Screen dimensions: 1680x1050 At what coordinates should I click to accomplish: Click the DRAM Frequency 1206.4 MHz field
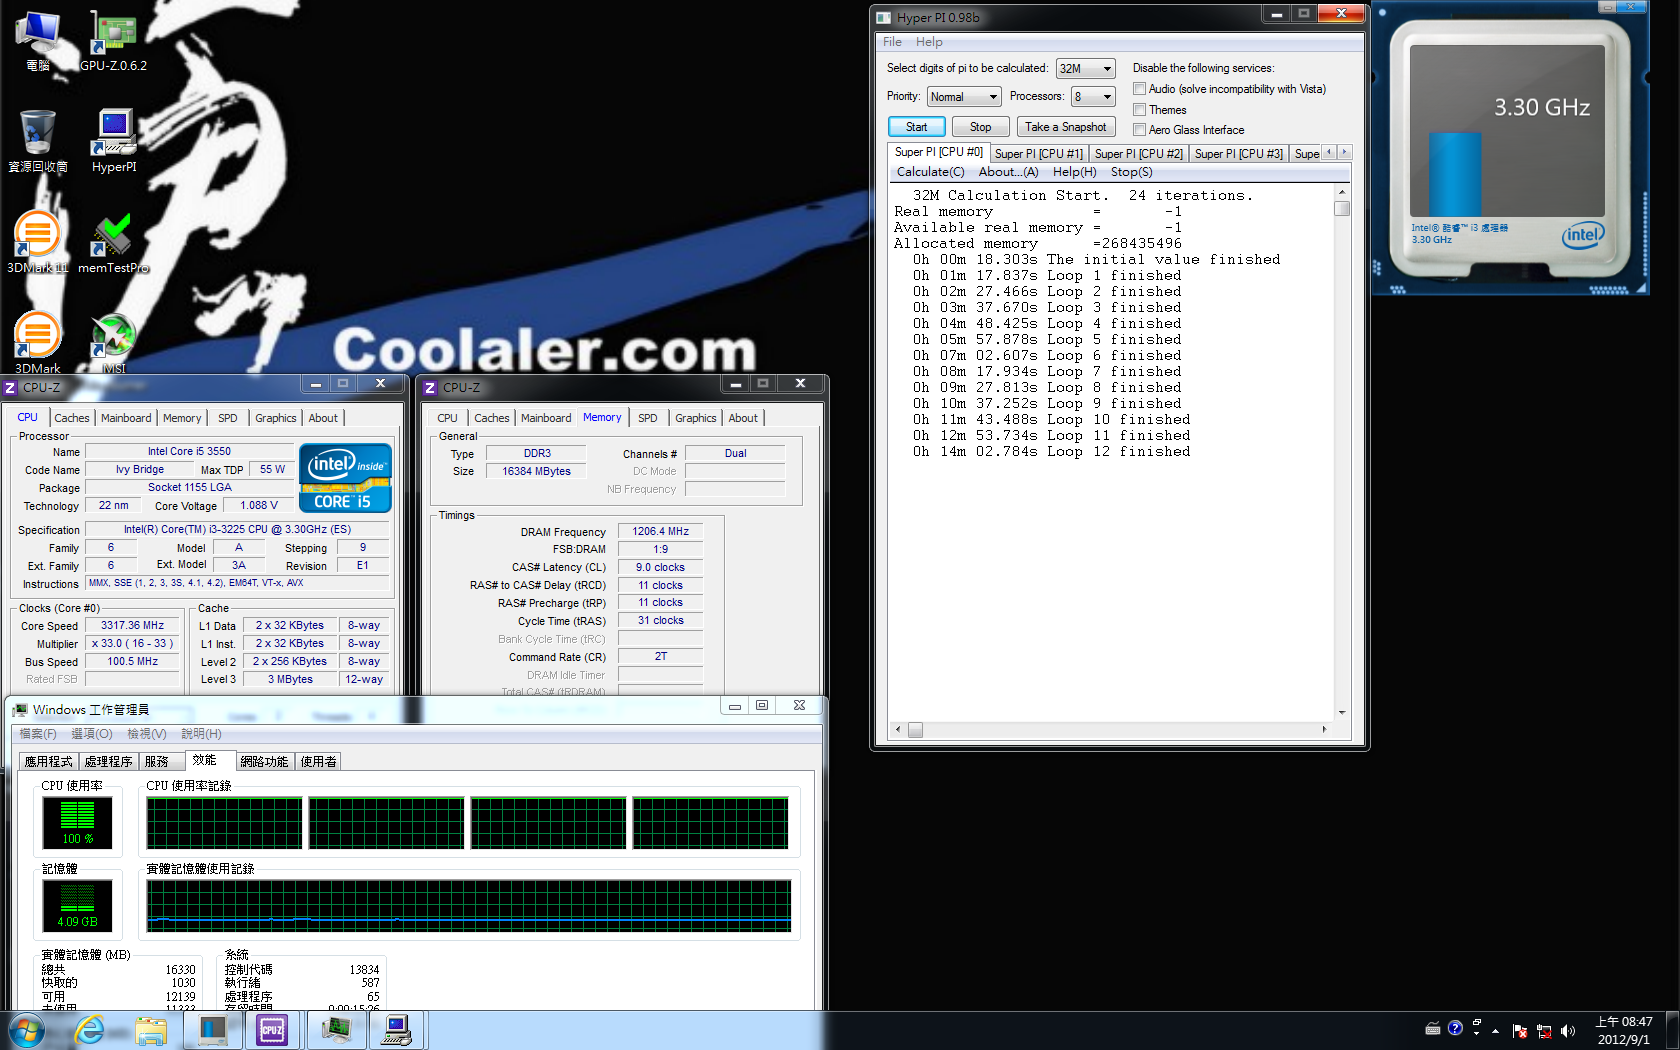pos(660,532)
